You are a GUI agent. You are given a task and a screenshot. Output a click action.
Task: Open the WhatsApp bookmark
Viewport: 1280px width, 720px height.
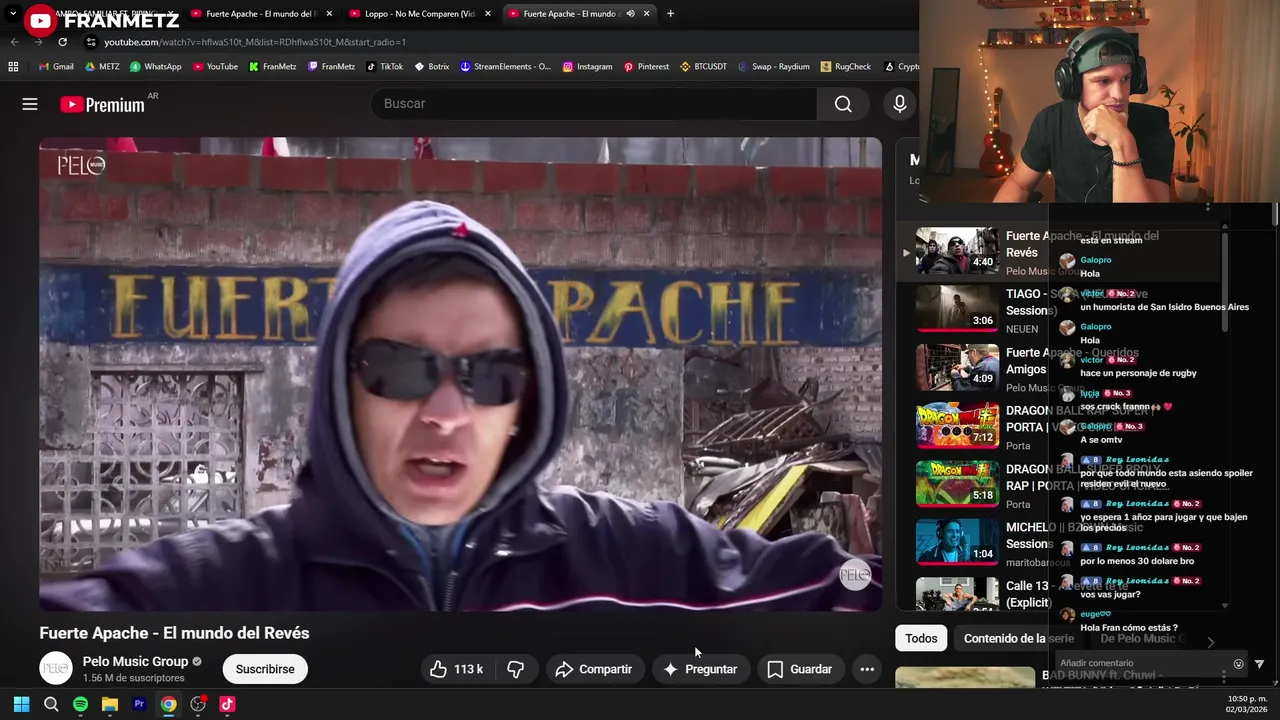[156, 67]
